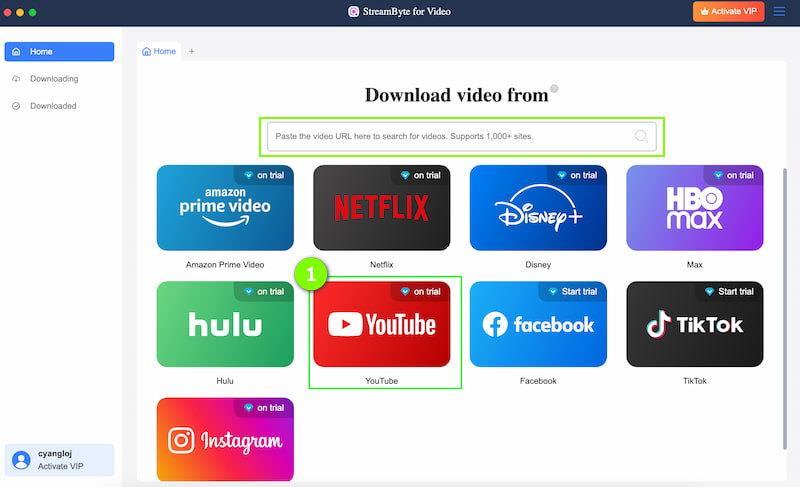The image size is (800, 487).
Task: Click the Home house icon in sidebar
Action: (16, 52)
